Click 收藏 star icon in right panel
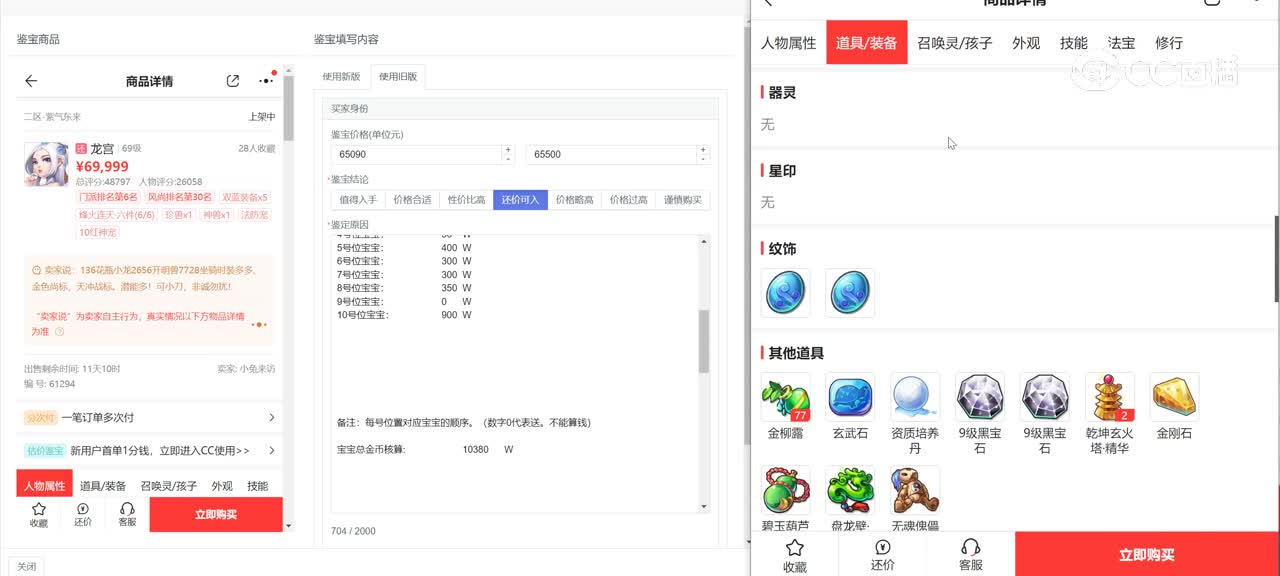The image size is (1280, 576). 795,548
